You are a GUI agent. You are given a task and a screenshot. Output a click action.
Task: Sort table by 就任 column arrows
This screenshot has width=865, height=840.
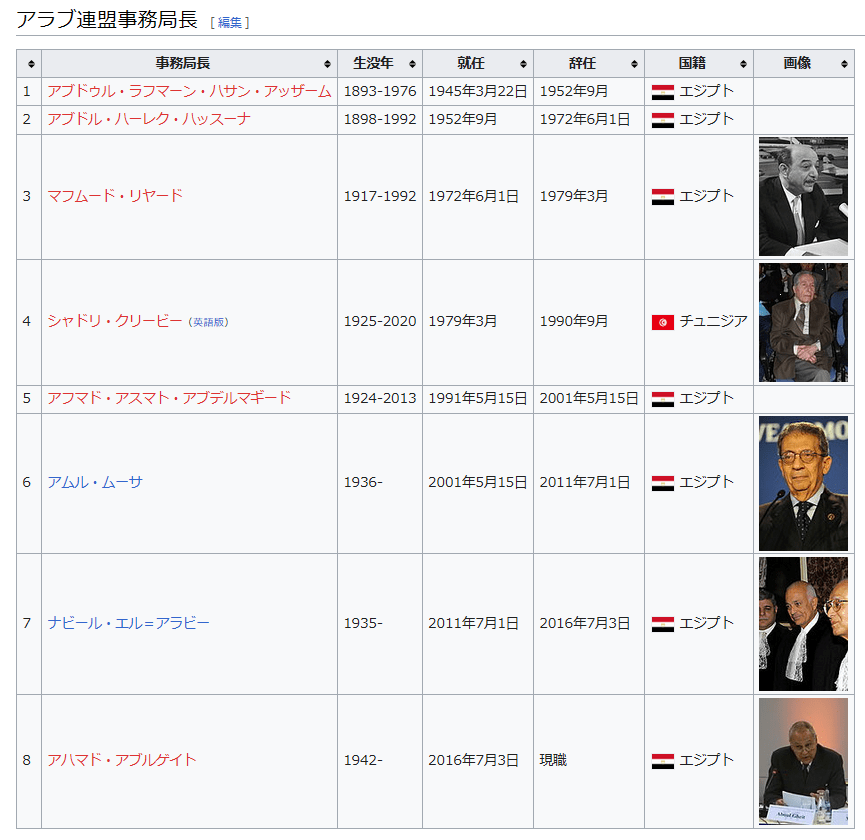pos(523,64)
